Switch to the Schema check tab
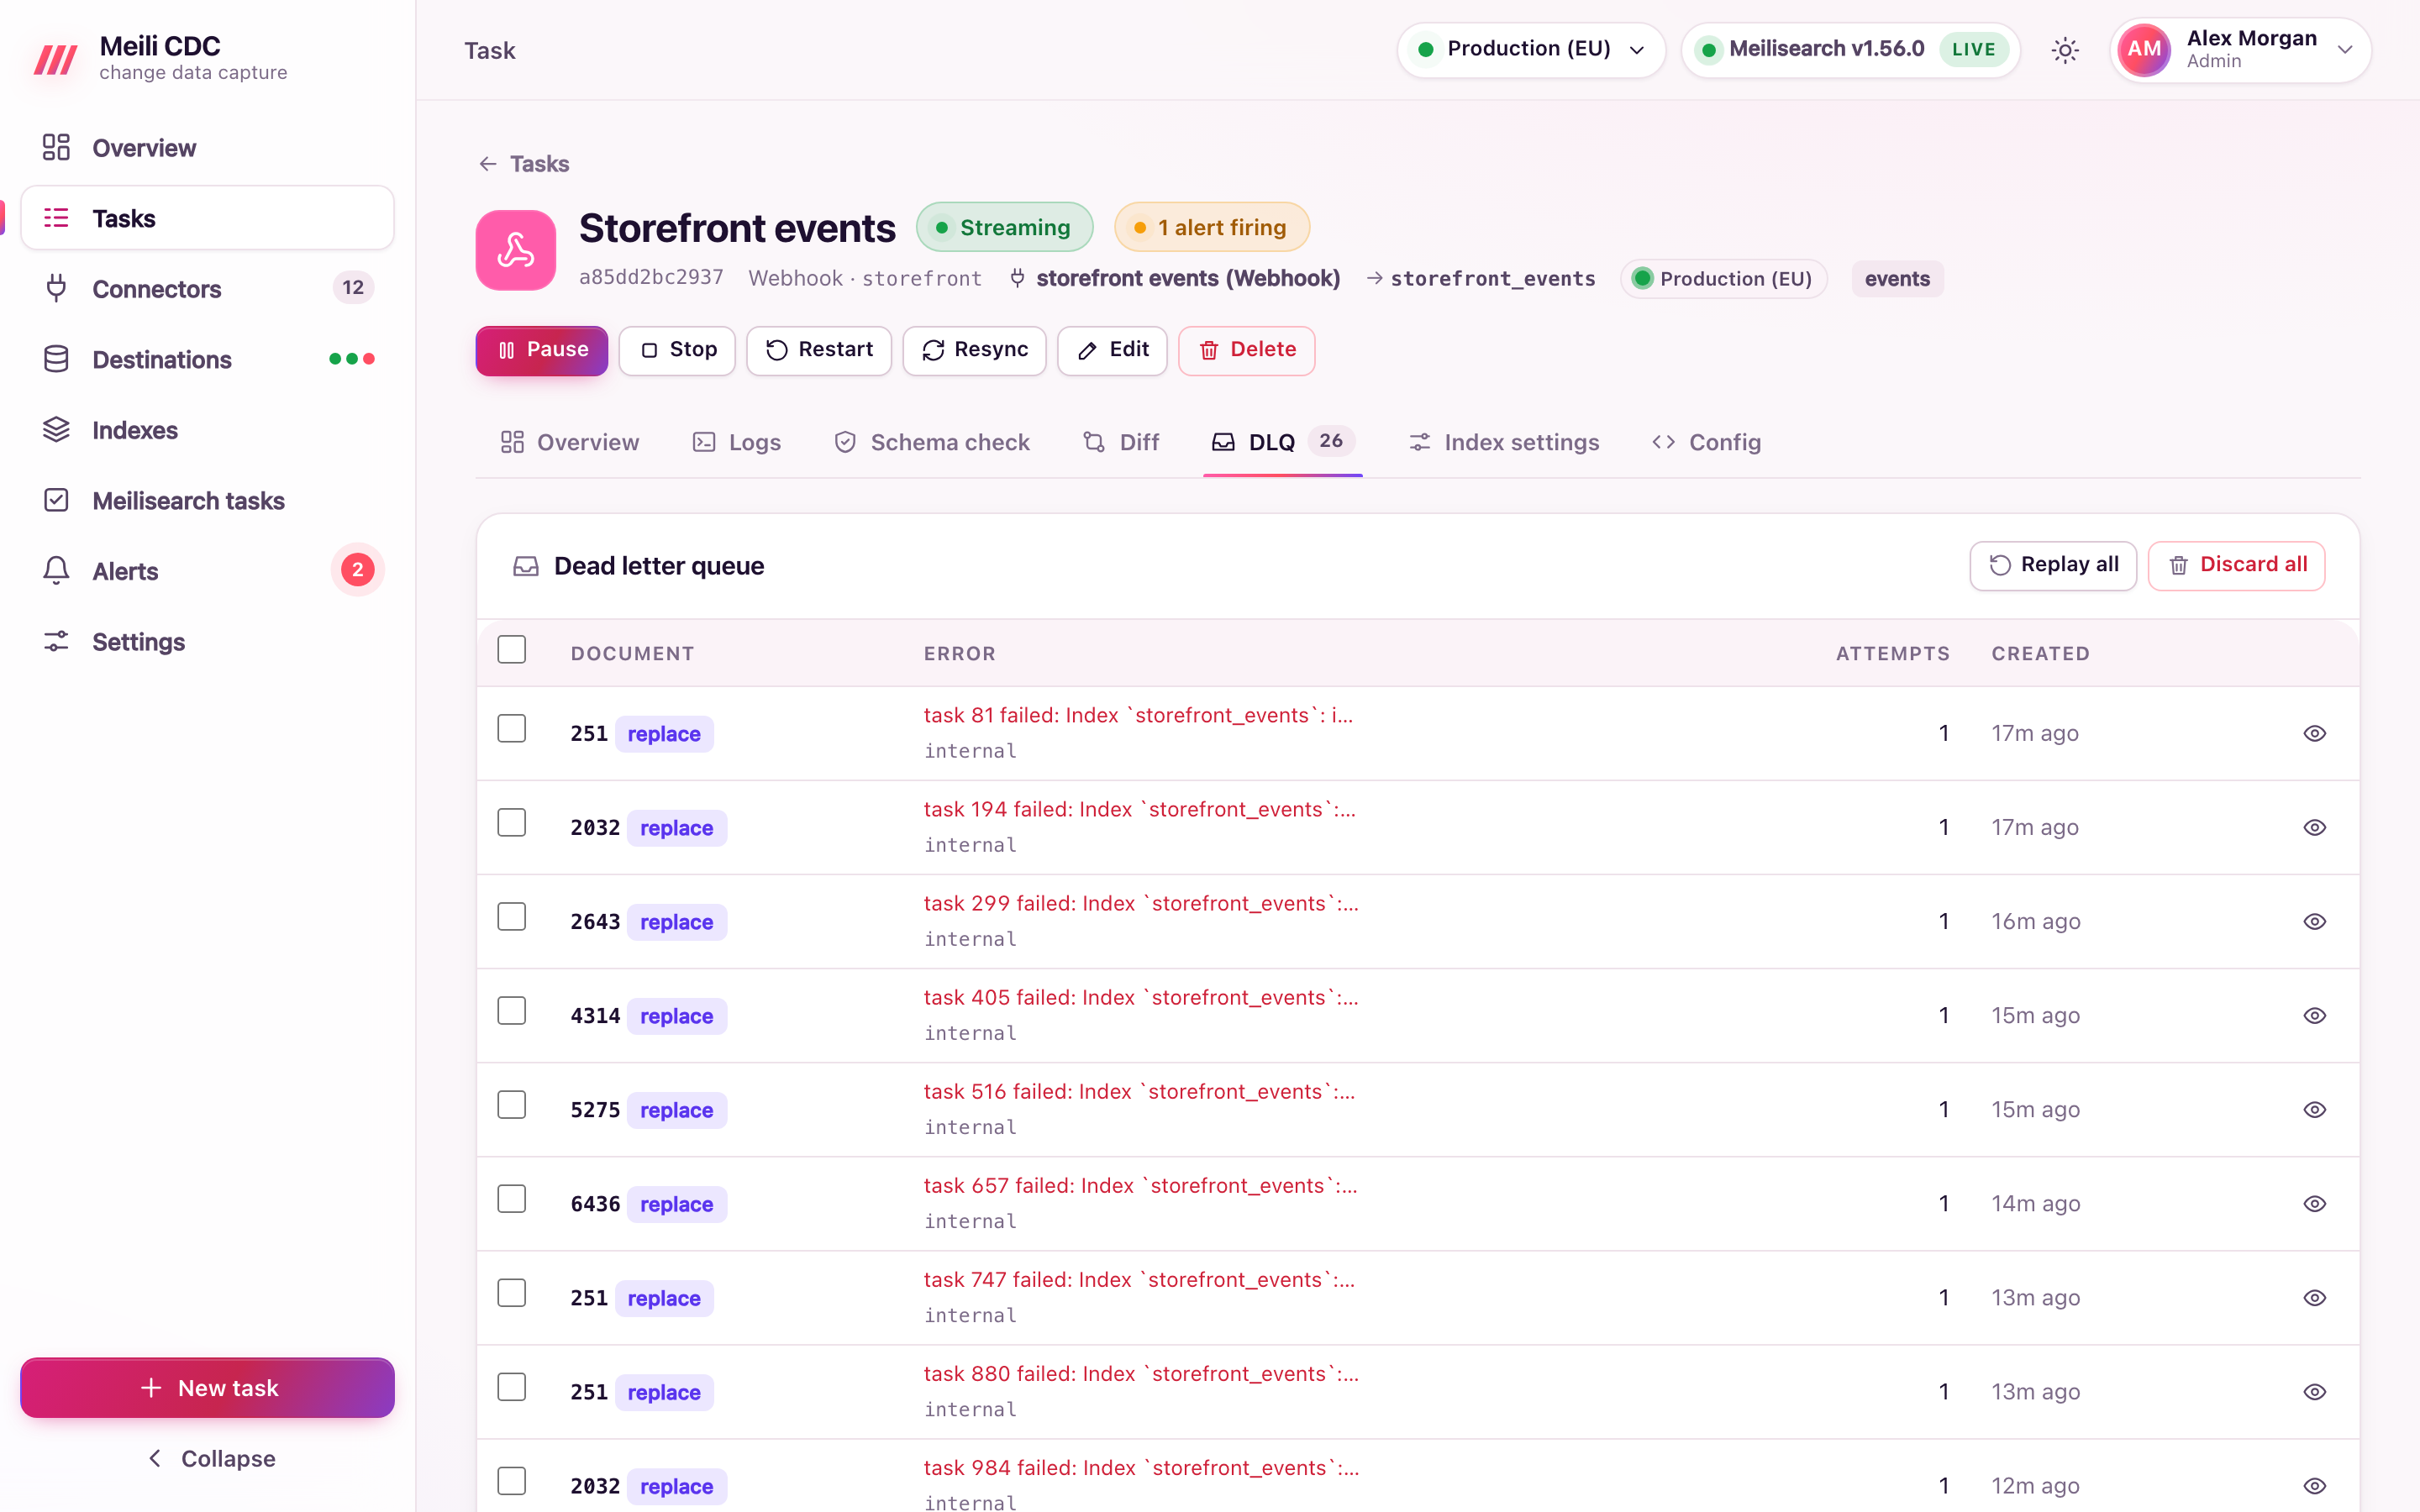 tap(932, 442)
